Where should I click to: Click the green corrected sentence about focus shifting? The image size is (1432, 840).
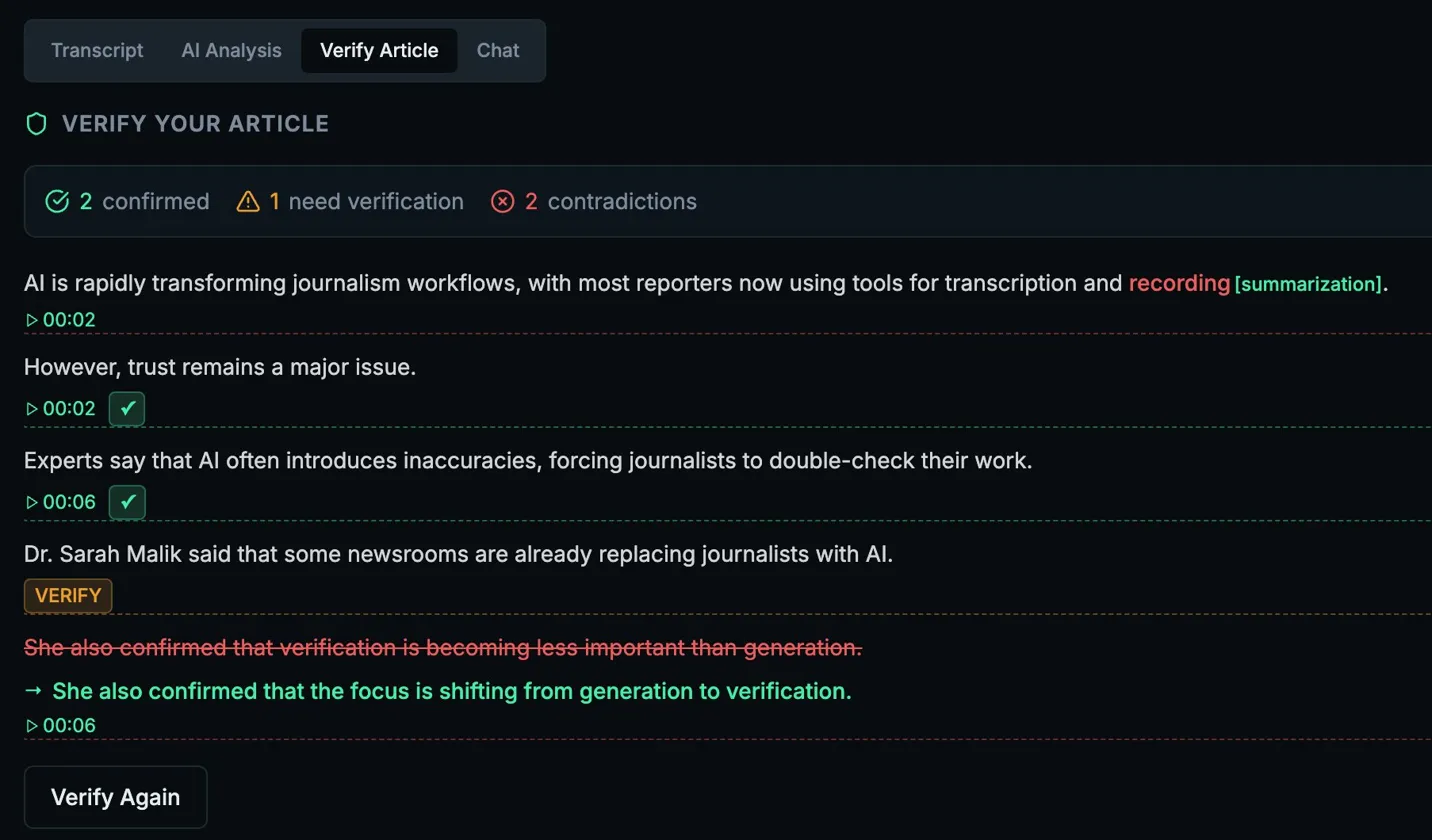pos(451,691)
